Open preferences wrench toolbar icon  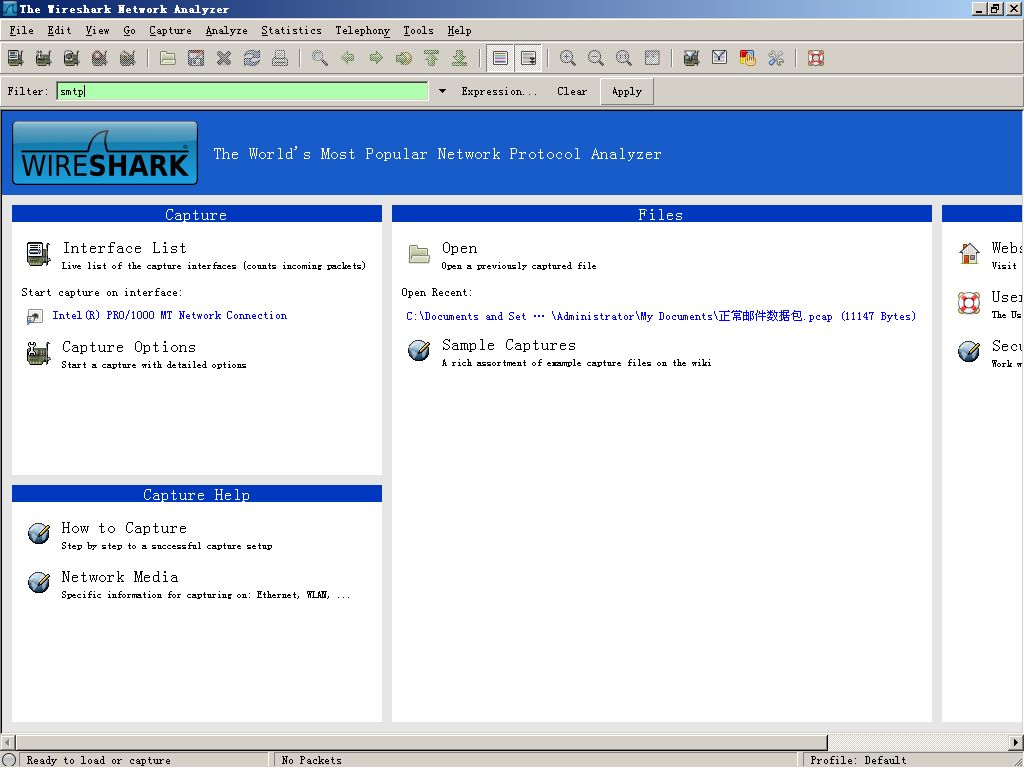click(776, 58)
